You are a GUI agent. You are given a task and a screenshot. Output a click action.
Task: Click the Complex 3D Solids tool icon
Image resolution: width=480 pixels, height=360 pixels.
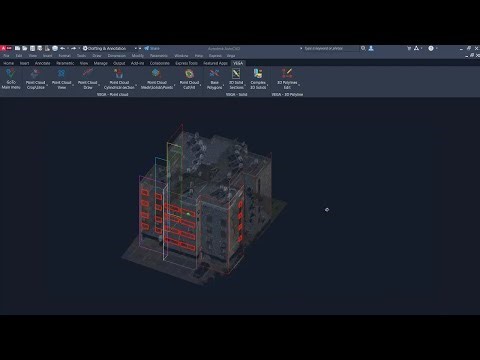tap(258, 74)
